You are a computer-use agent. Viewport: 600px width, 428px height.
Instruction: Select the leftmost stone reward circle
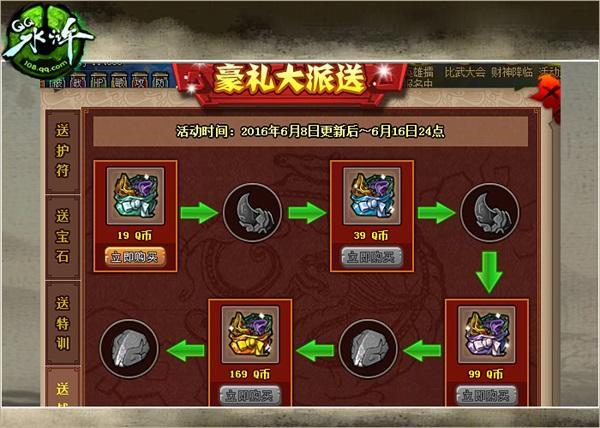(129, 349)
